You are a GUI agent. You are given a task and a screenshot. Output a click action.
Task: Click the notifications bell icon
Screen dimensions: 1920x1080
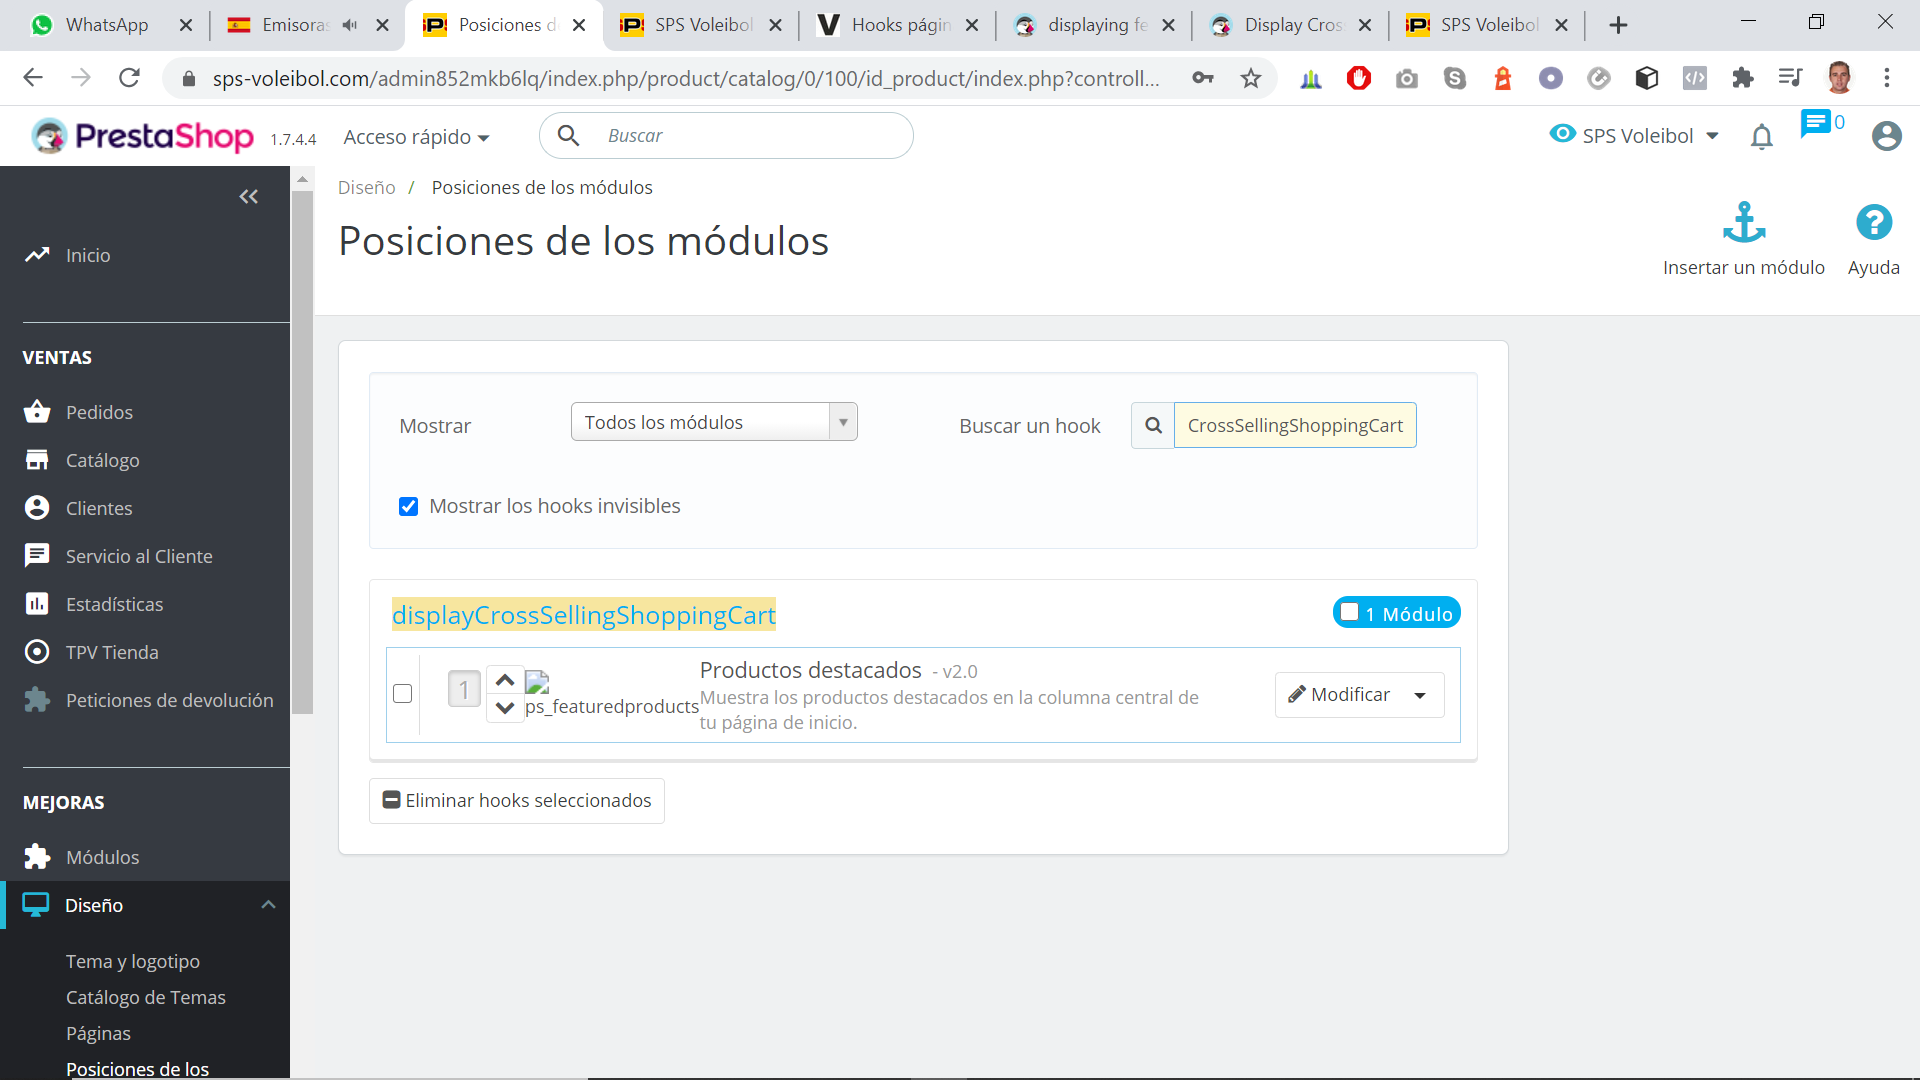1761,136
